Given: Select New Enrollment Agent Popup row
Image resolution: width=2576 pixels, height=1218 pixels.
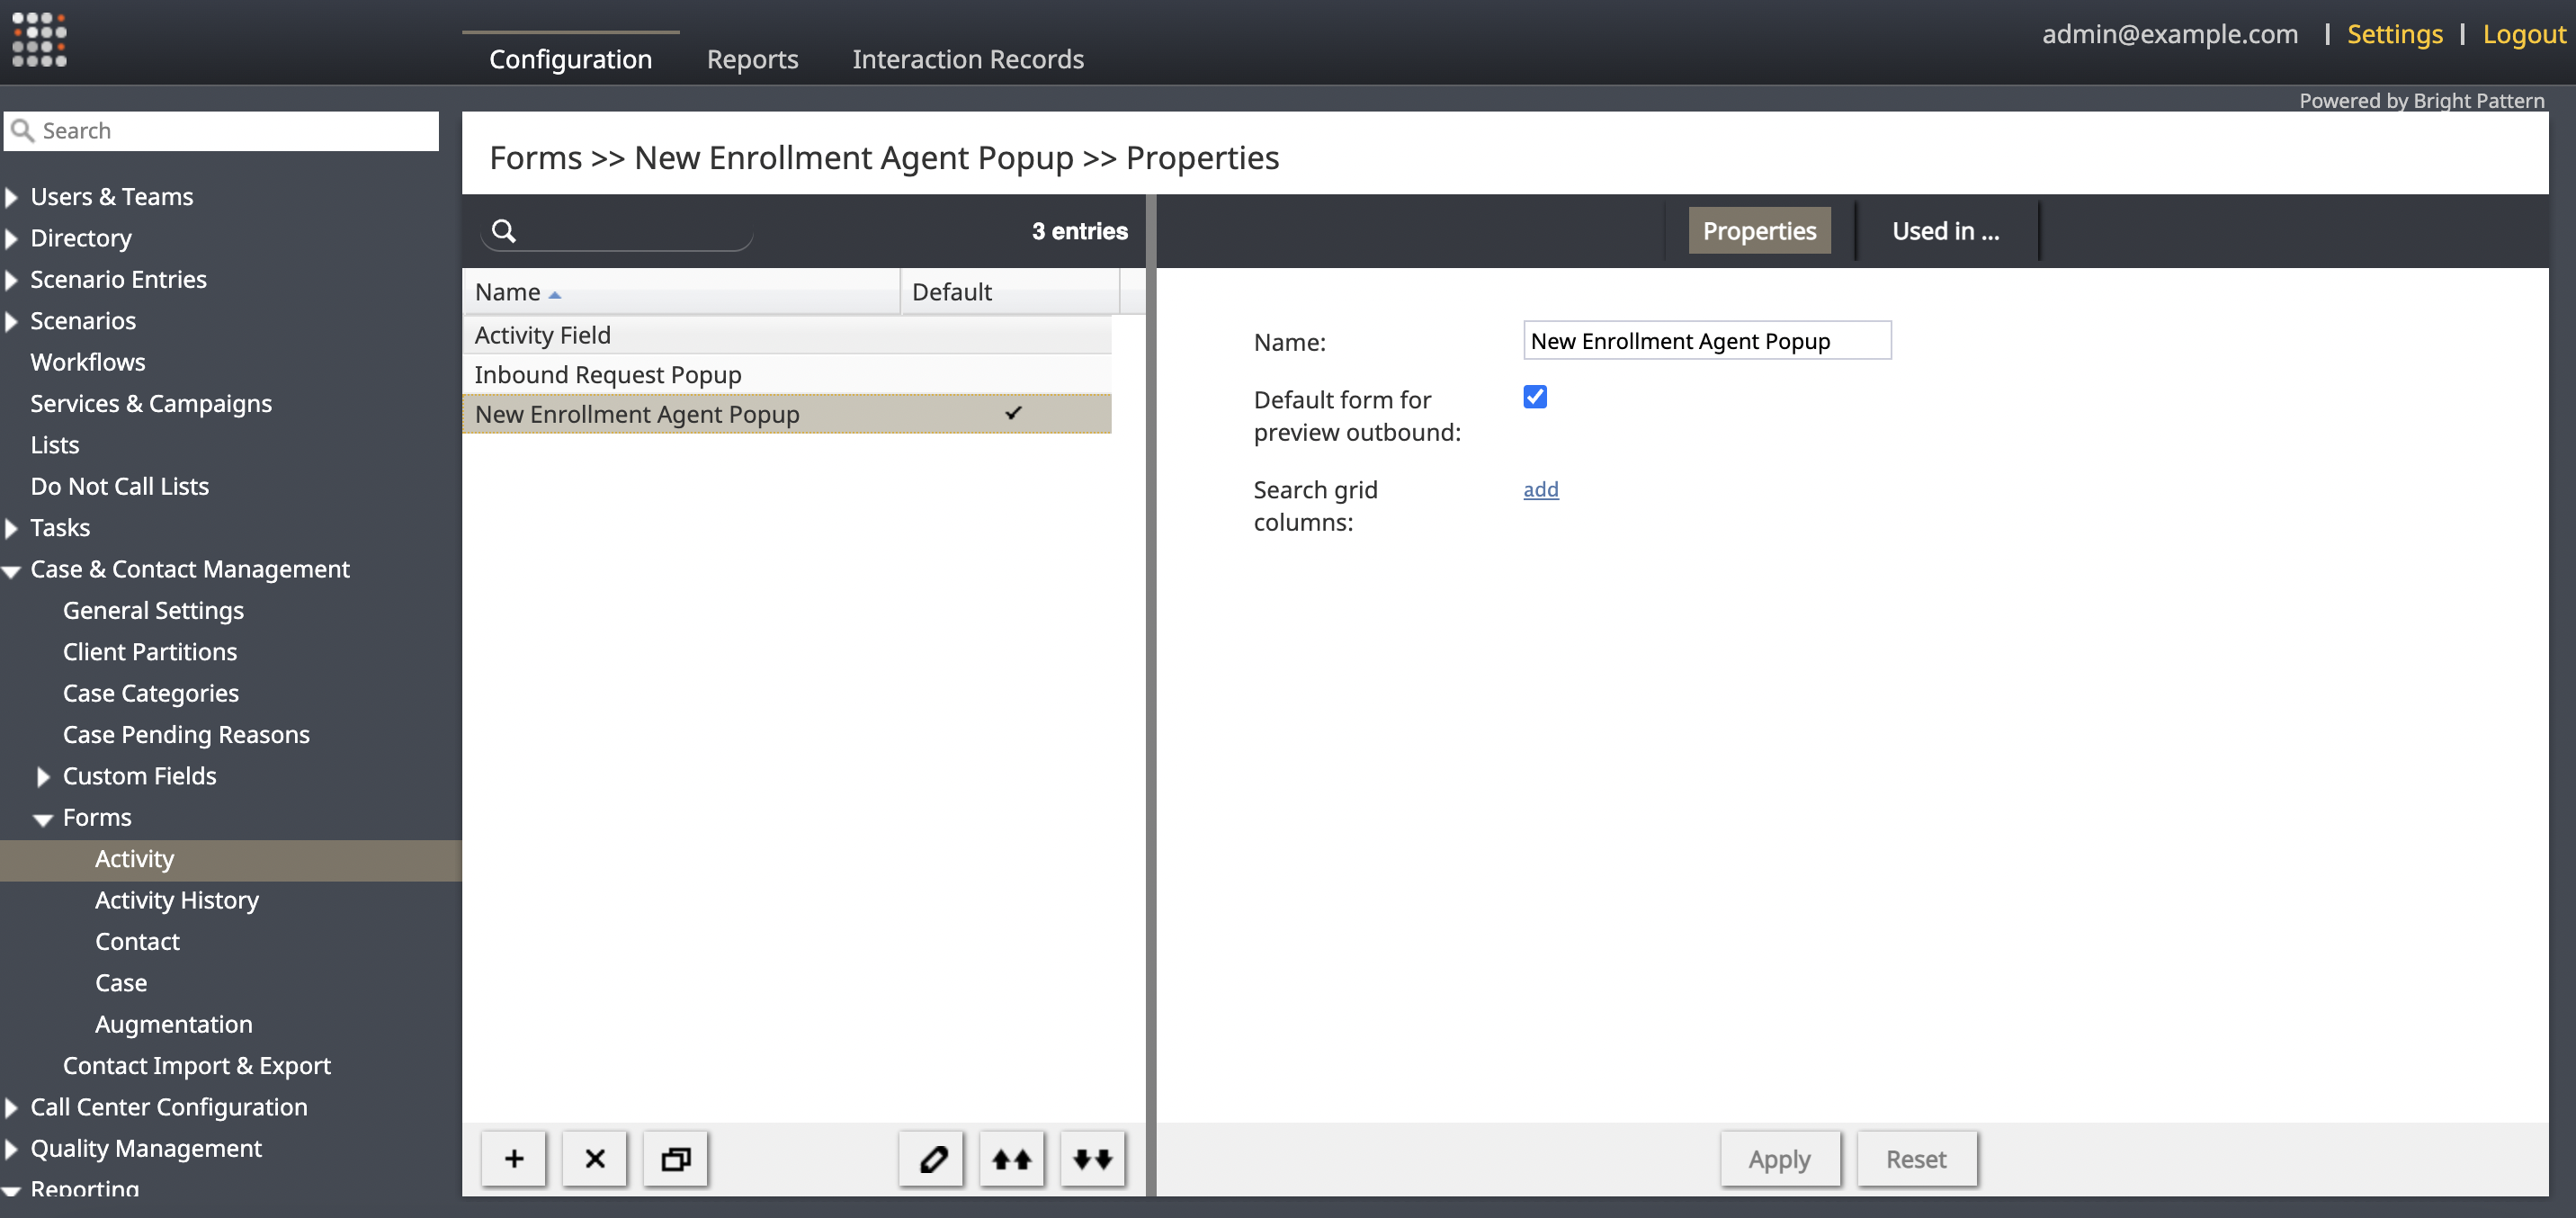Looking at the screenshot, I should [x=787, y=414].
